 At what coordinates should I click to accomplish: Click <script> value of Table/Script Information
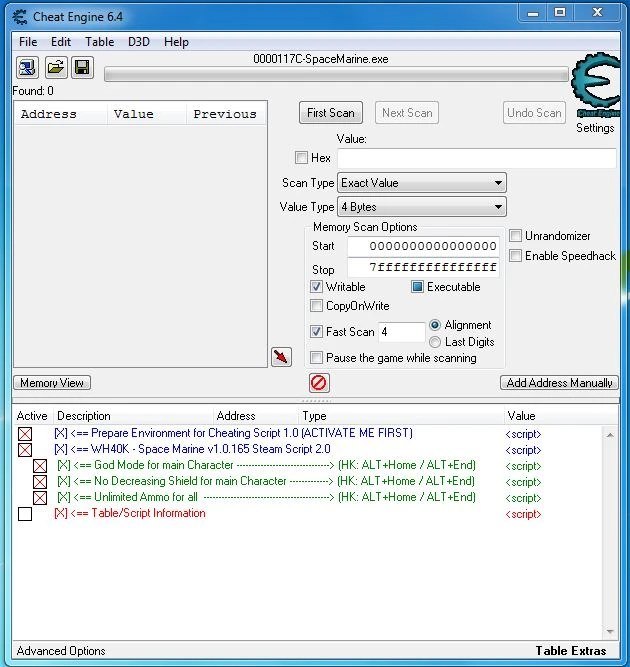click(523, 514)
